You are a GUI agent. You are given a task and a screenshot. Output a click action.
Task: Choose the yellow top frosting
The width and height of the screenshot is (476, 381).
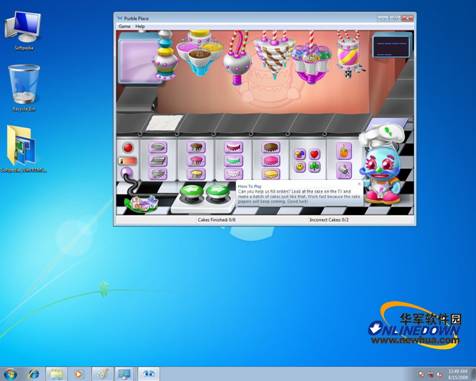[x=271, y=174]
